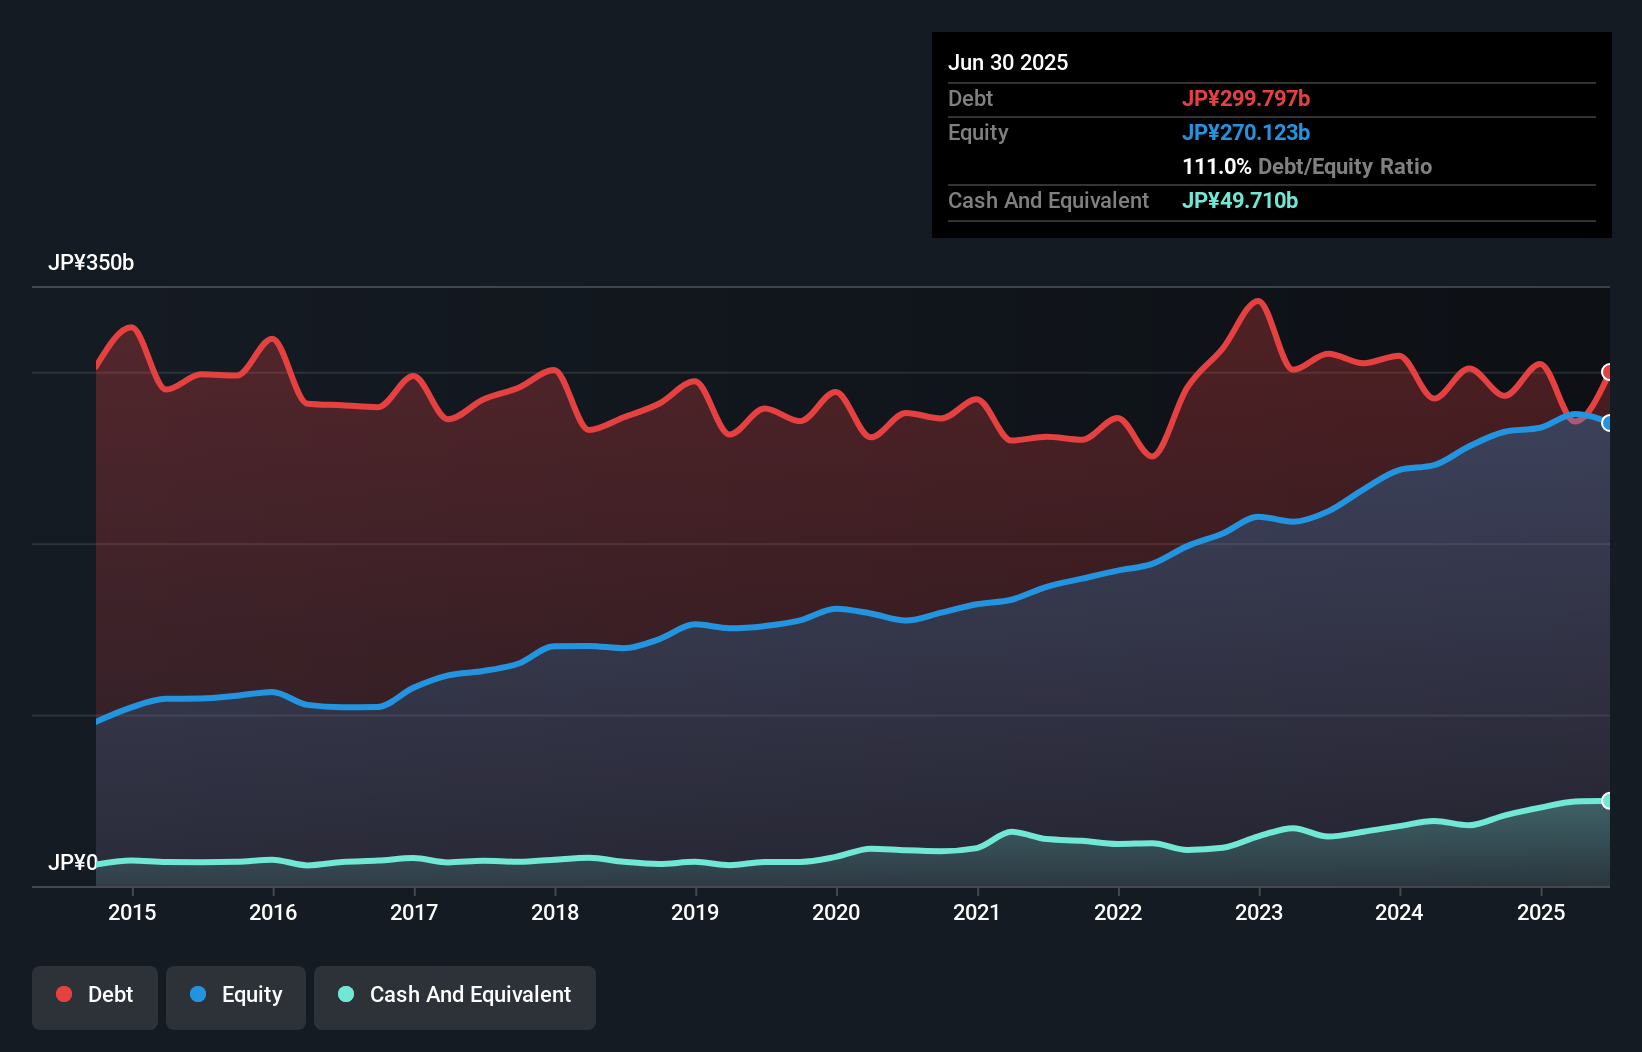Click the JP¥350b gridline label
Image resolution: width=1642 pixels, height=1052 pixels.
pos(91,263)
